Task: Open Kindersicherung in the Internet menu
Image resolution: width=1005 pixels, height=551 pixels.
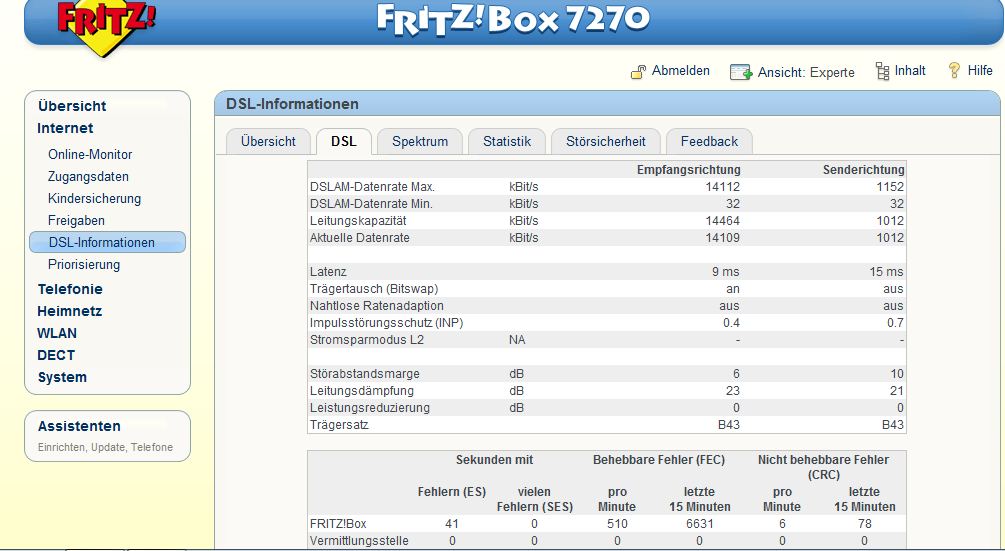Action: tap(94, 199)
